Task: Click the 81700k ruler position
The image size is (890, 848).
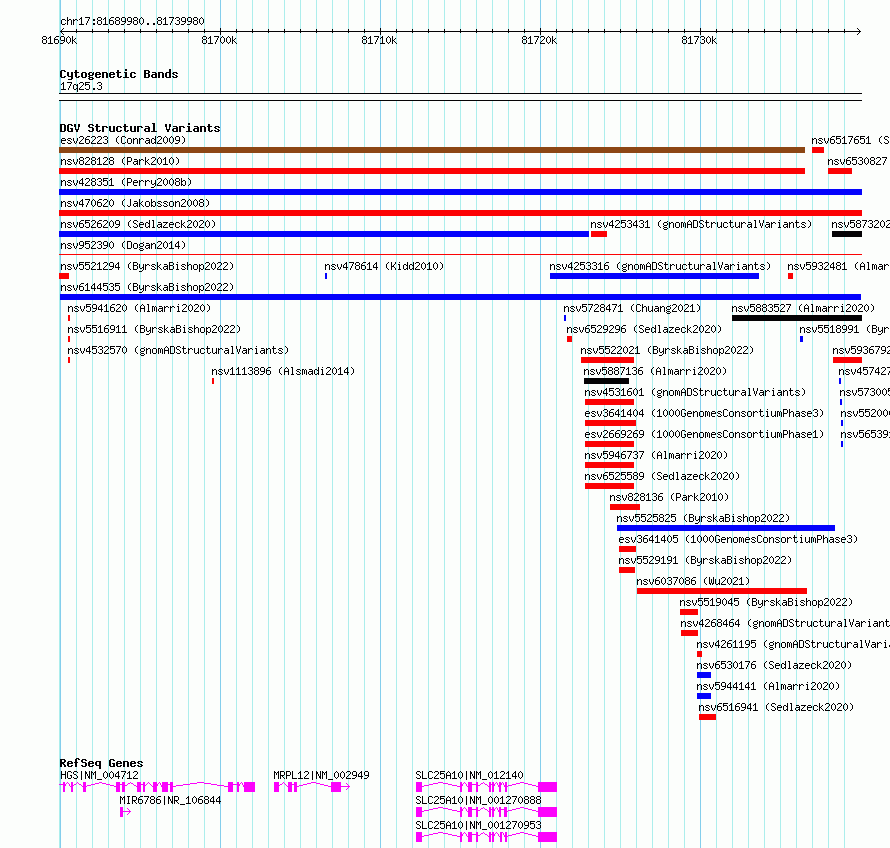Action: coord(219,40)
